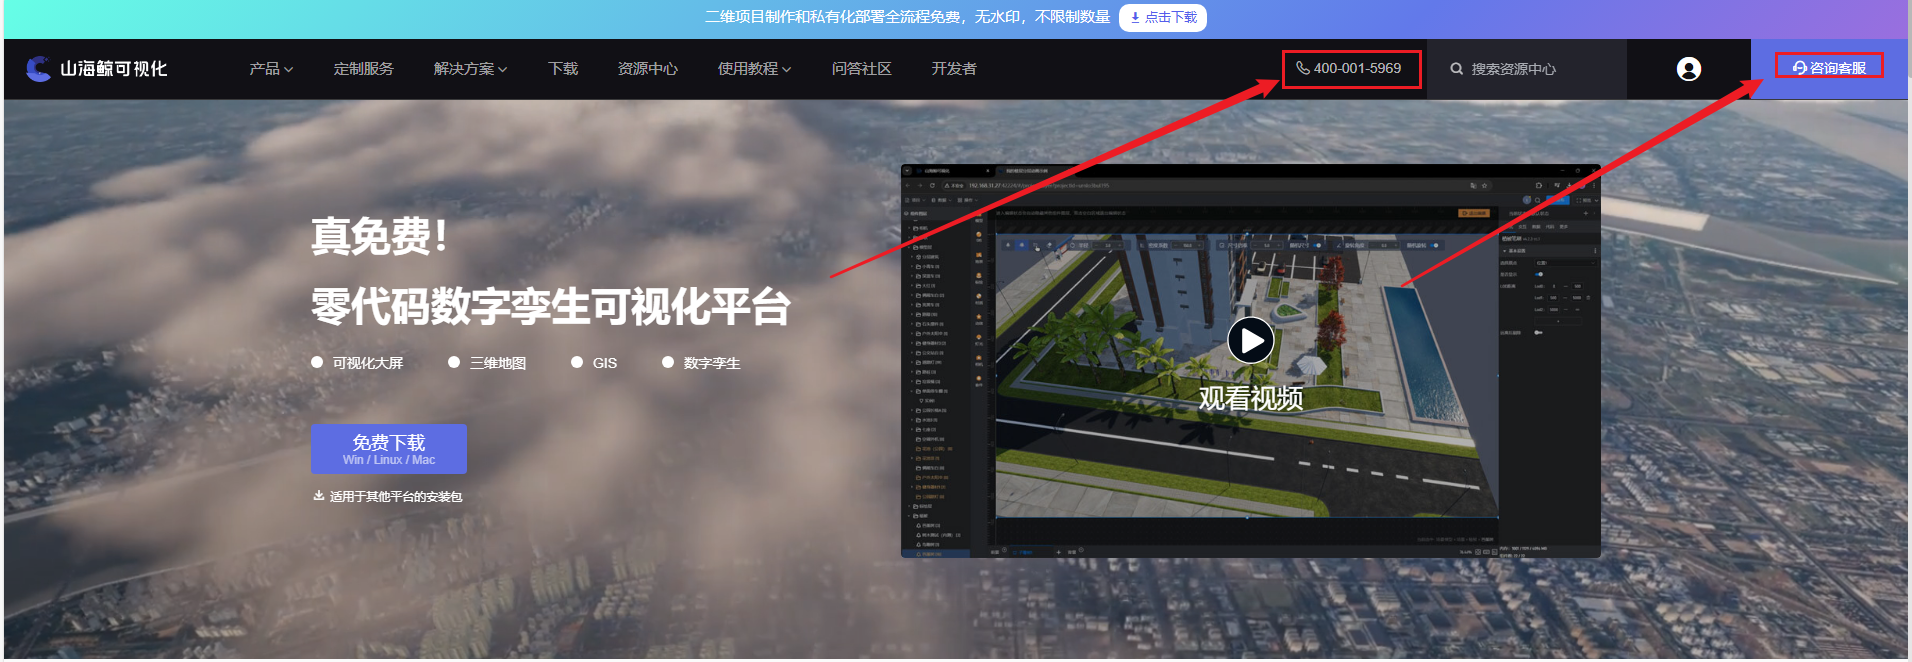Screen dimensions: 1912x662
Task: Click download icon beside 适用于其他平台的安装包
Action: pyautogui.click(x=318, y=496)
